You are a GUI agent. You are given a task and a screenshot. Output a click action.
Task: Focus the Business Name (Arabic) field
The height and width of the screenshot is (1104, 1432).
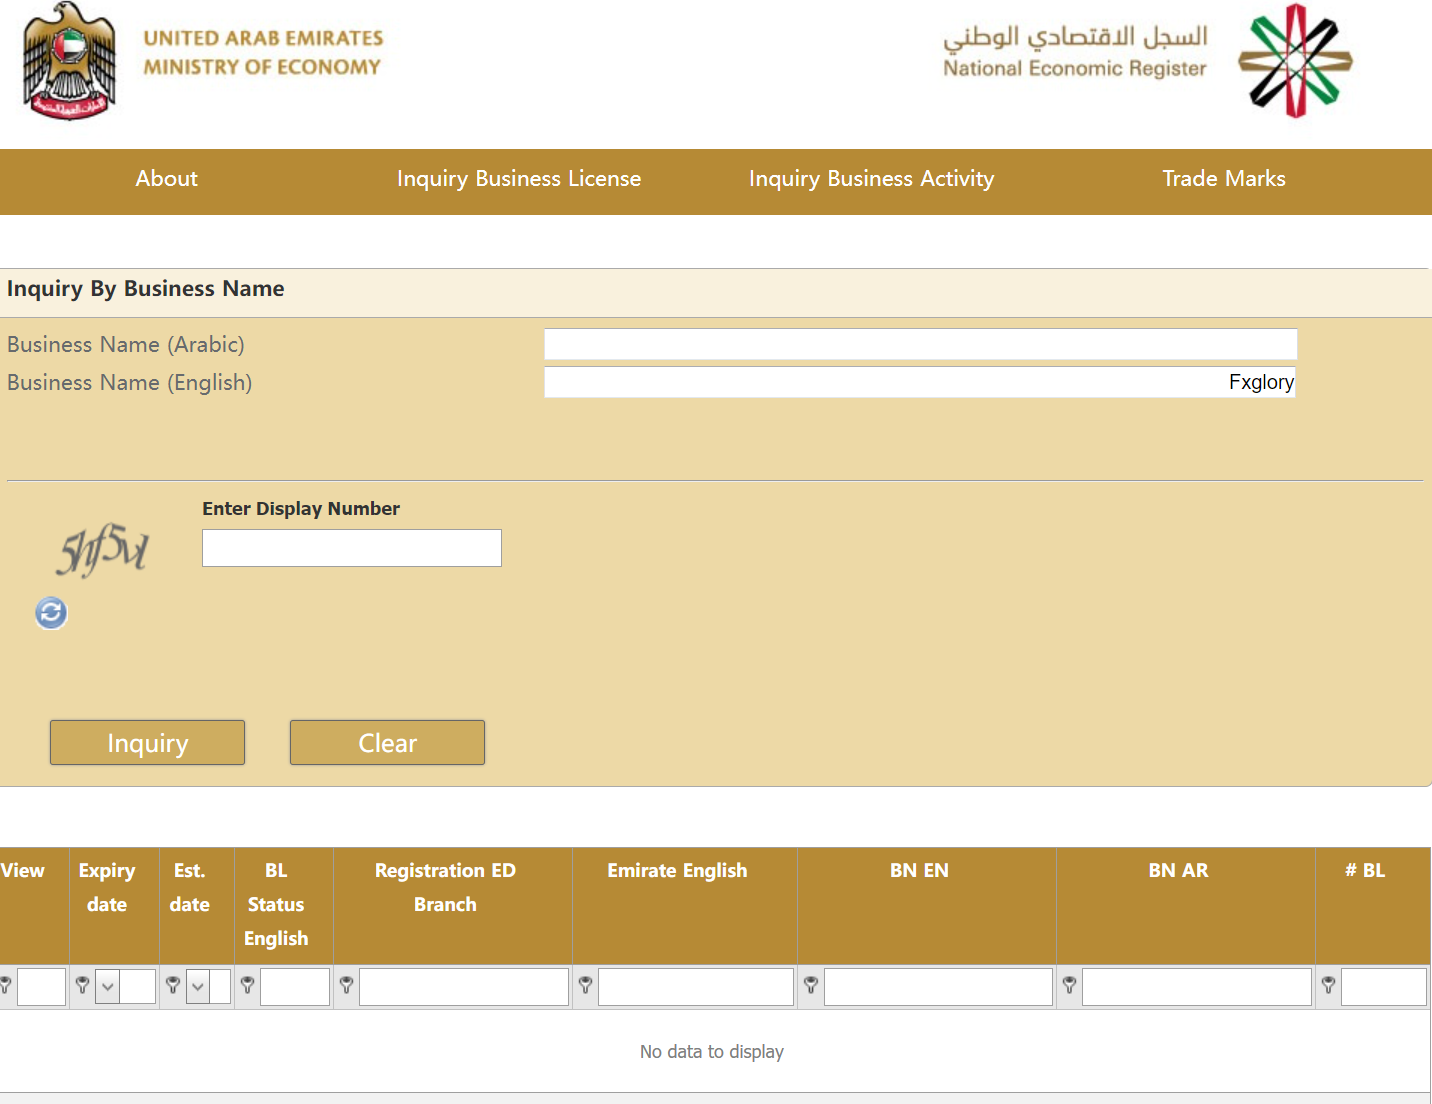click(x=921, y=344)
